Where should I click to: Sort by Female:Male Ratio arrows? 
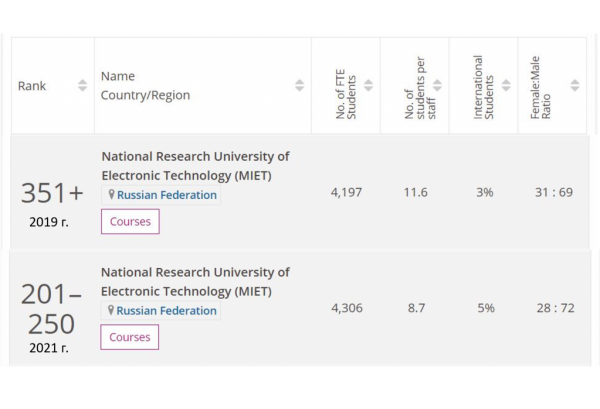coord(574,85)
